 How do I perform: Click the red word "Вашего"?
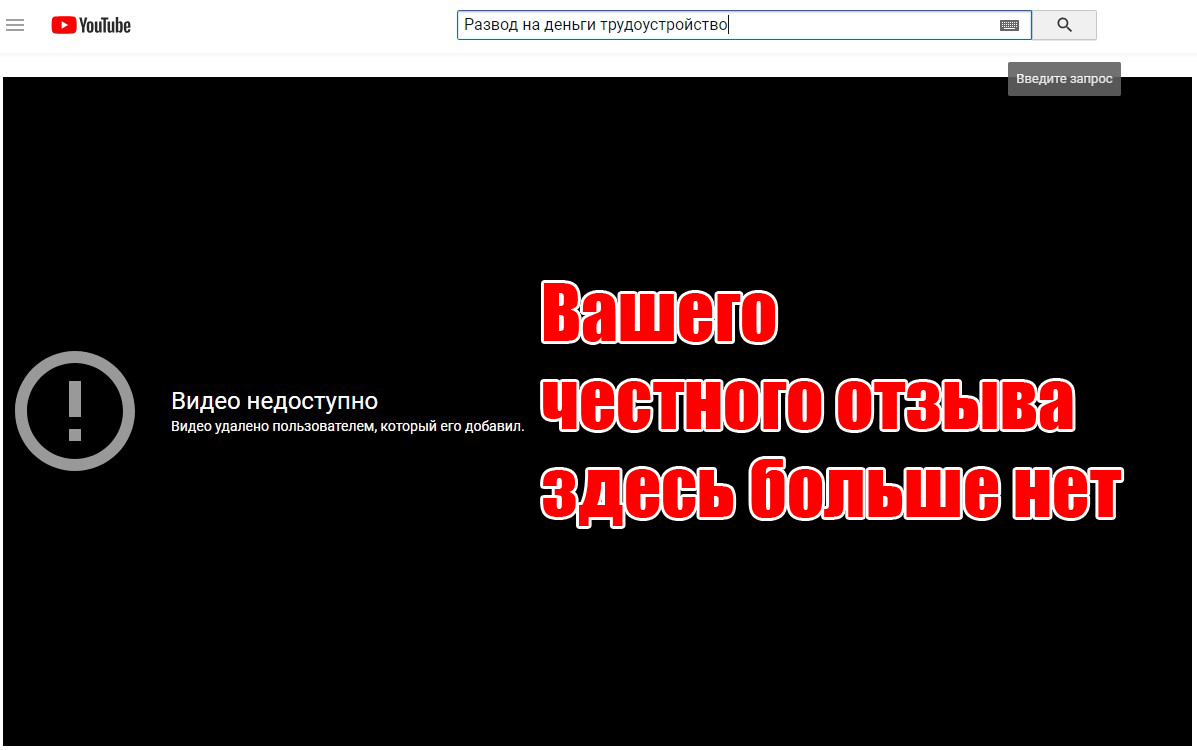pyautogui.click(x=659, y=313)
